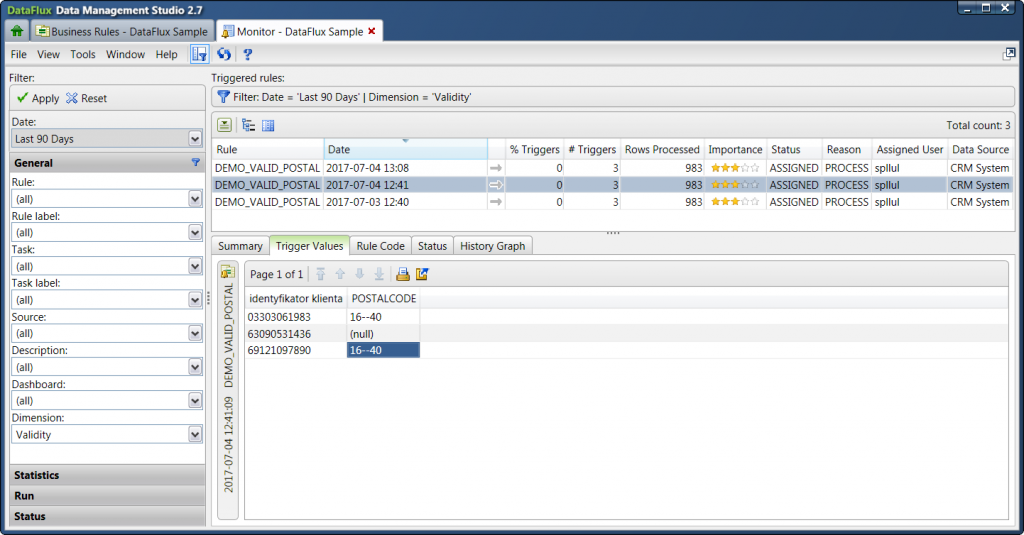The height and width of the screenshot is (535, 1024).
Task: Expand the Statistics filter section
Action: click(x=105, y=475)
